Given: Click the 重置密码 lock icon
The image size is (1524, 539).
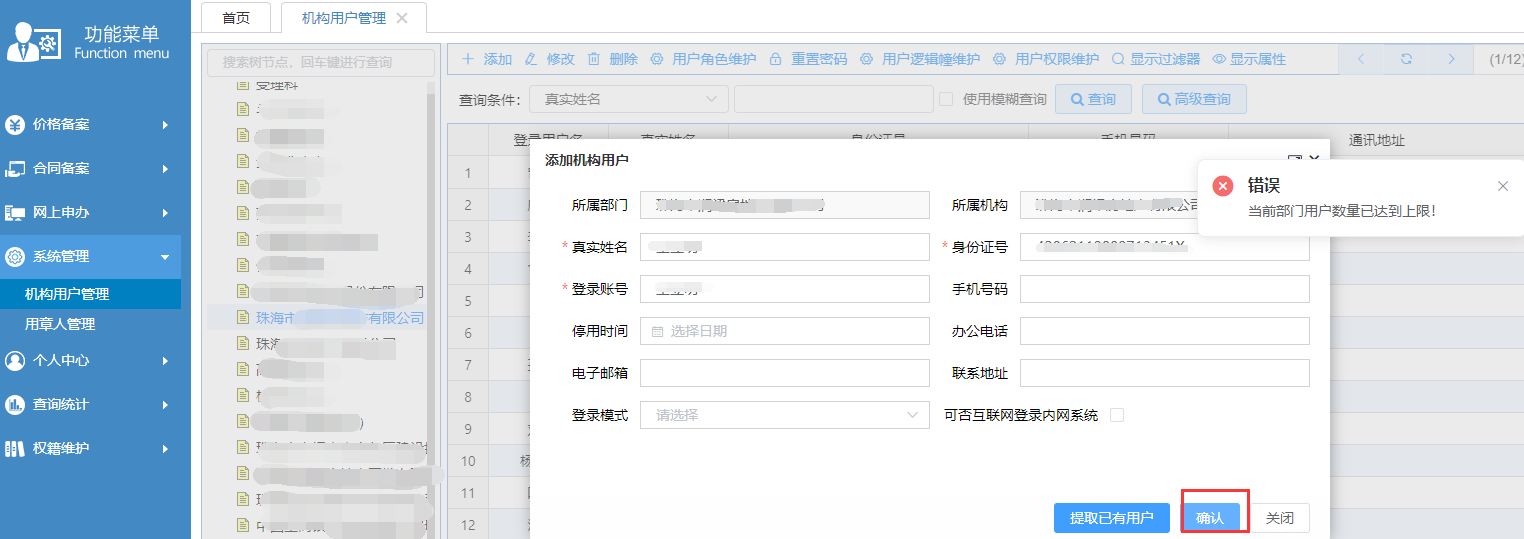Looking at the screenshot, I should point(775,59).
